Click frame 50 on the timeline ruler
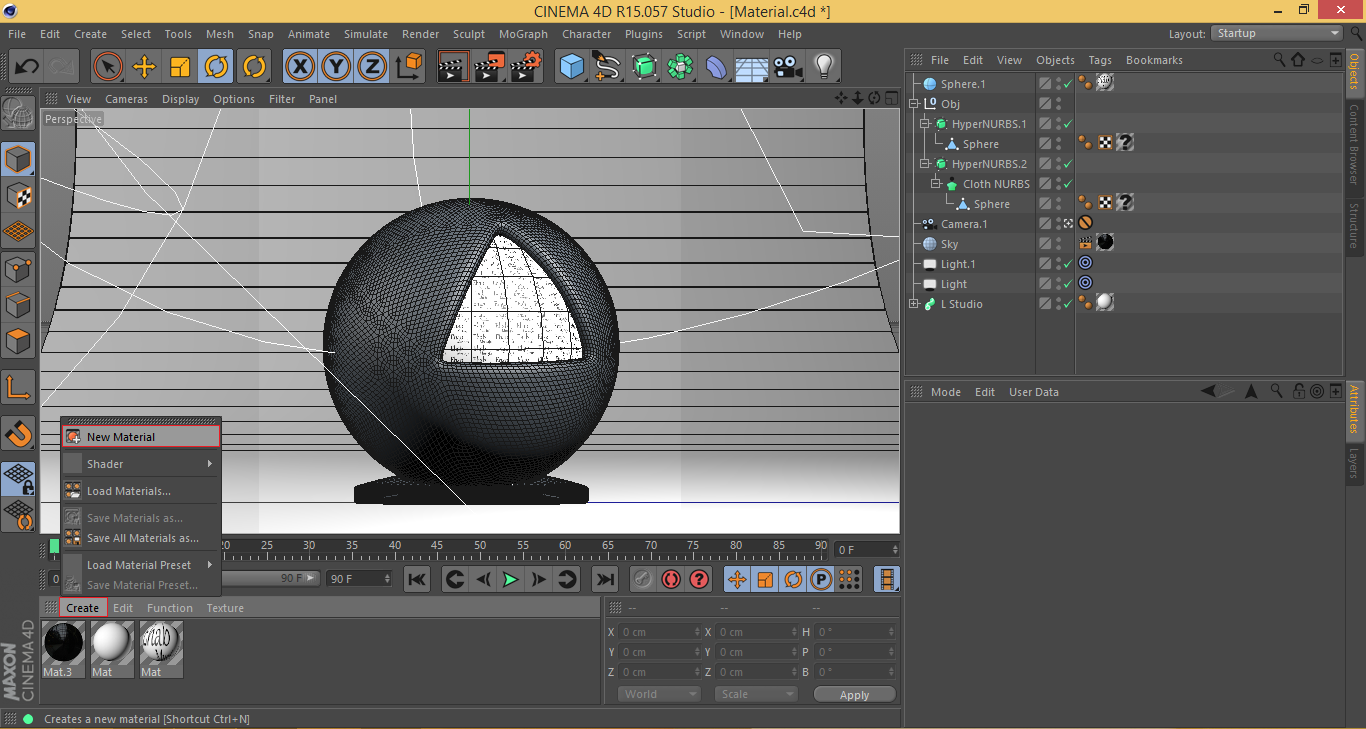 pos(481,546)
